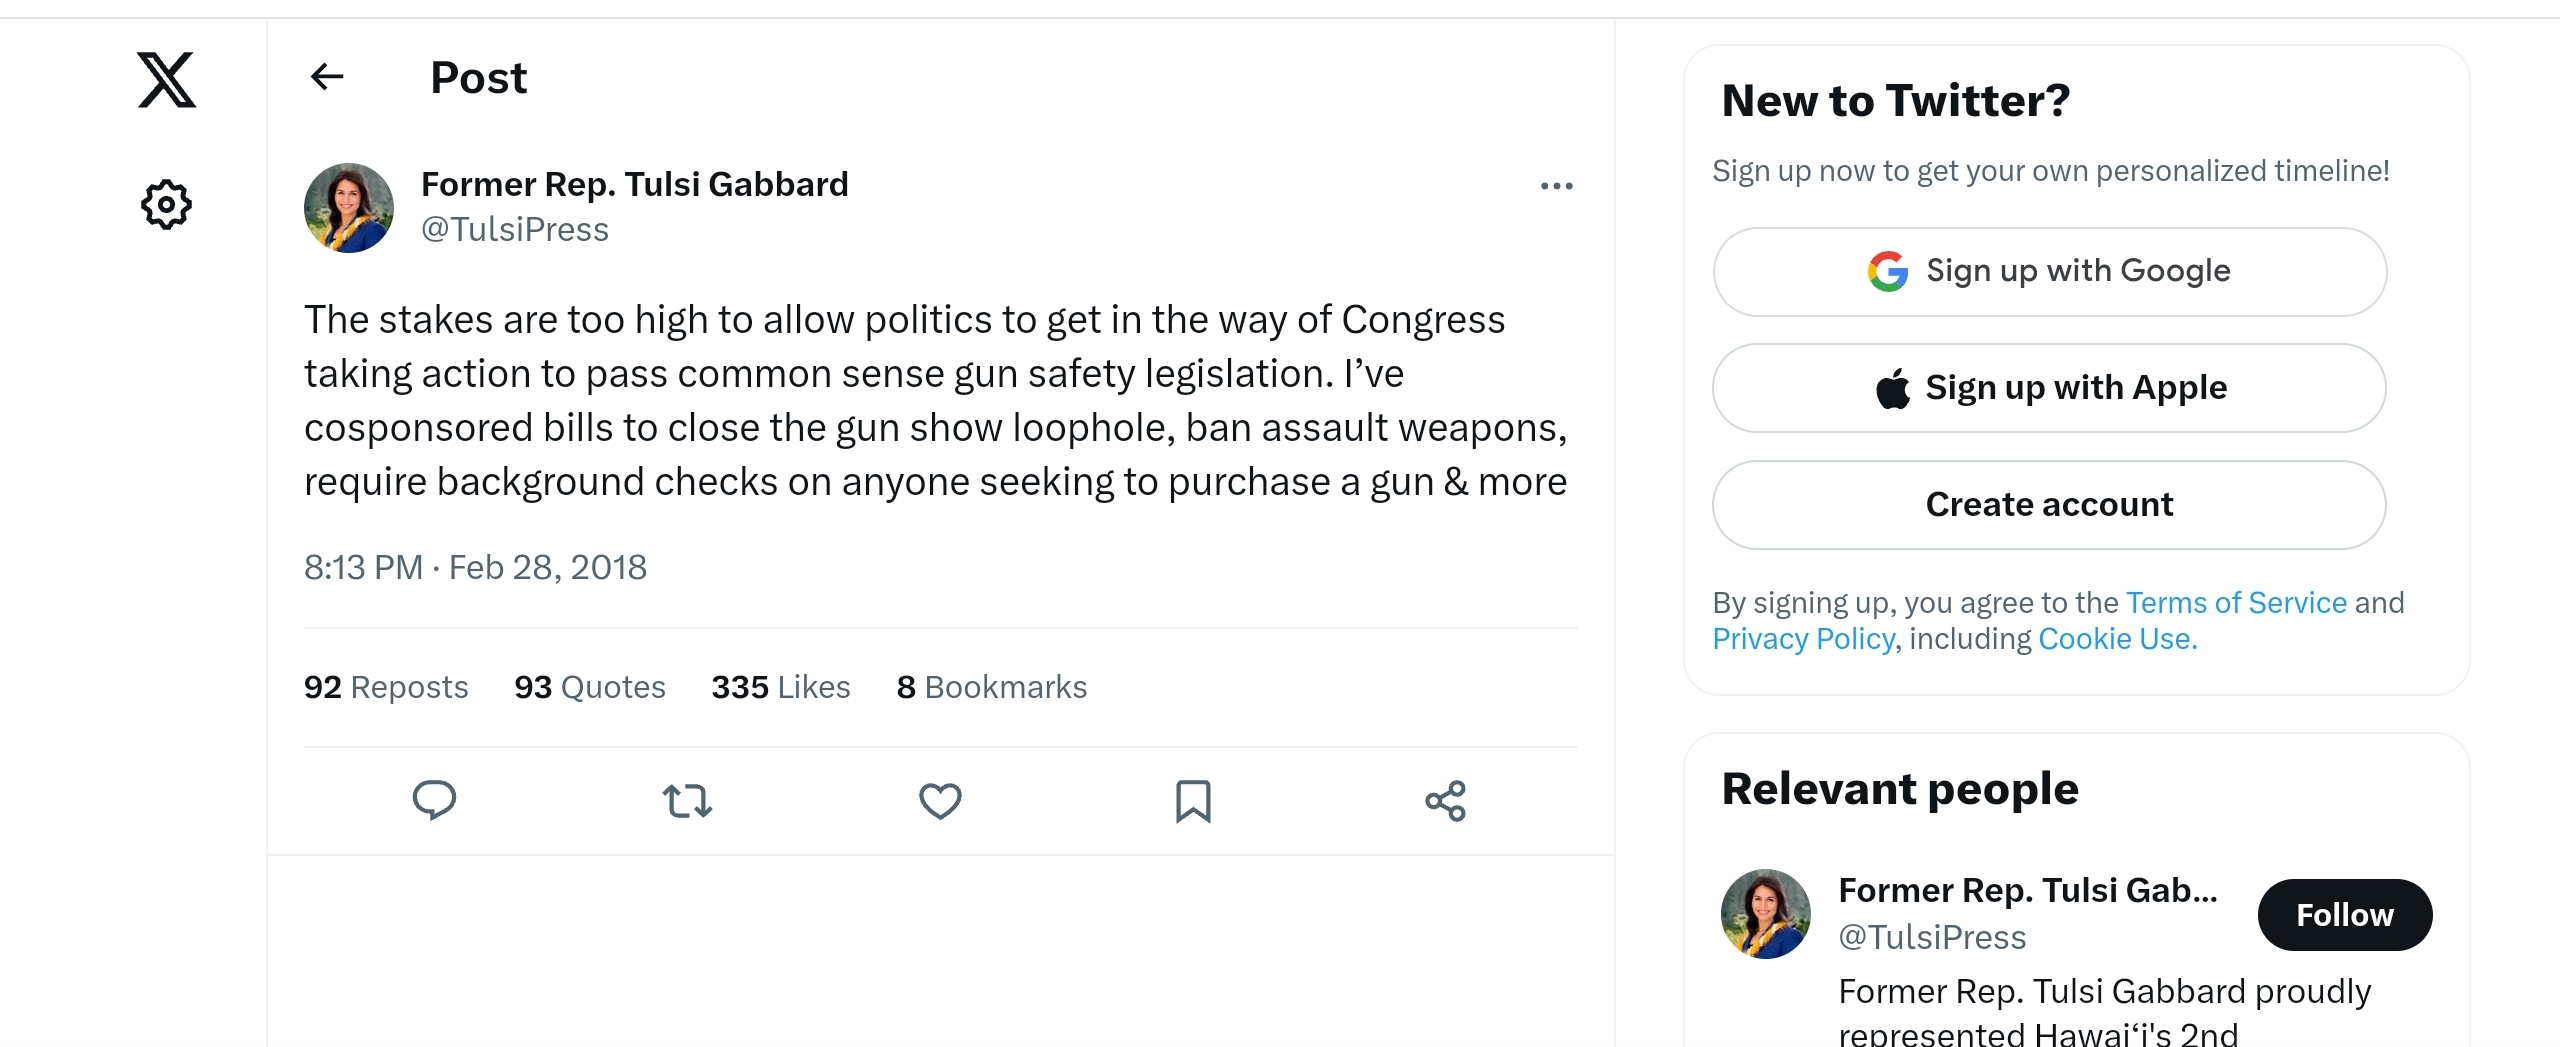Viewport: 2560px width, 1047px height.
Task: Click the share post icon
Action: (1445, 801)
